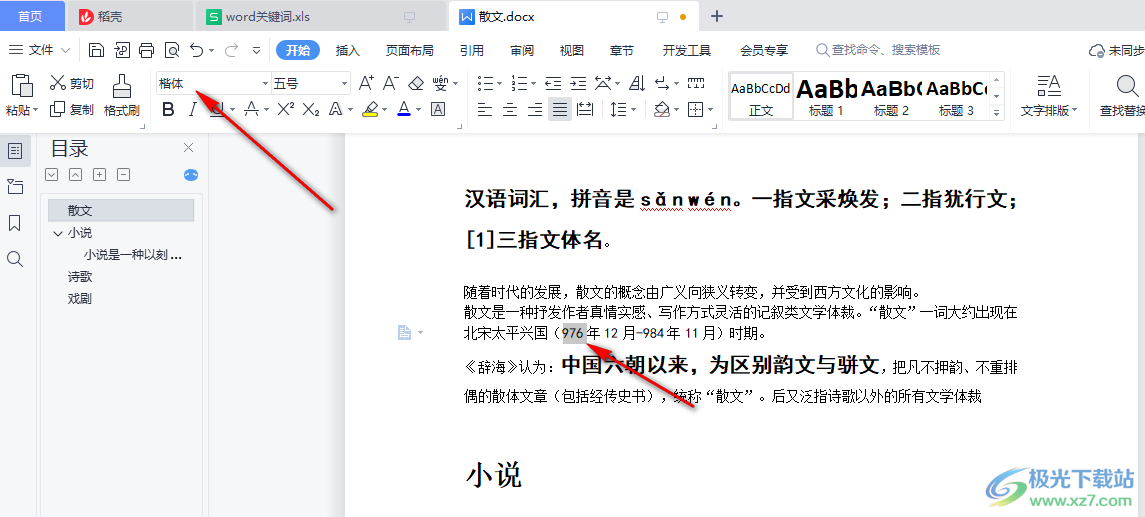Open bullet list dropdown

tap(500, 84)
